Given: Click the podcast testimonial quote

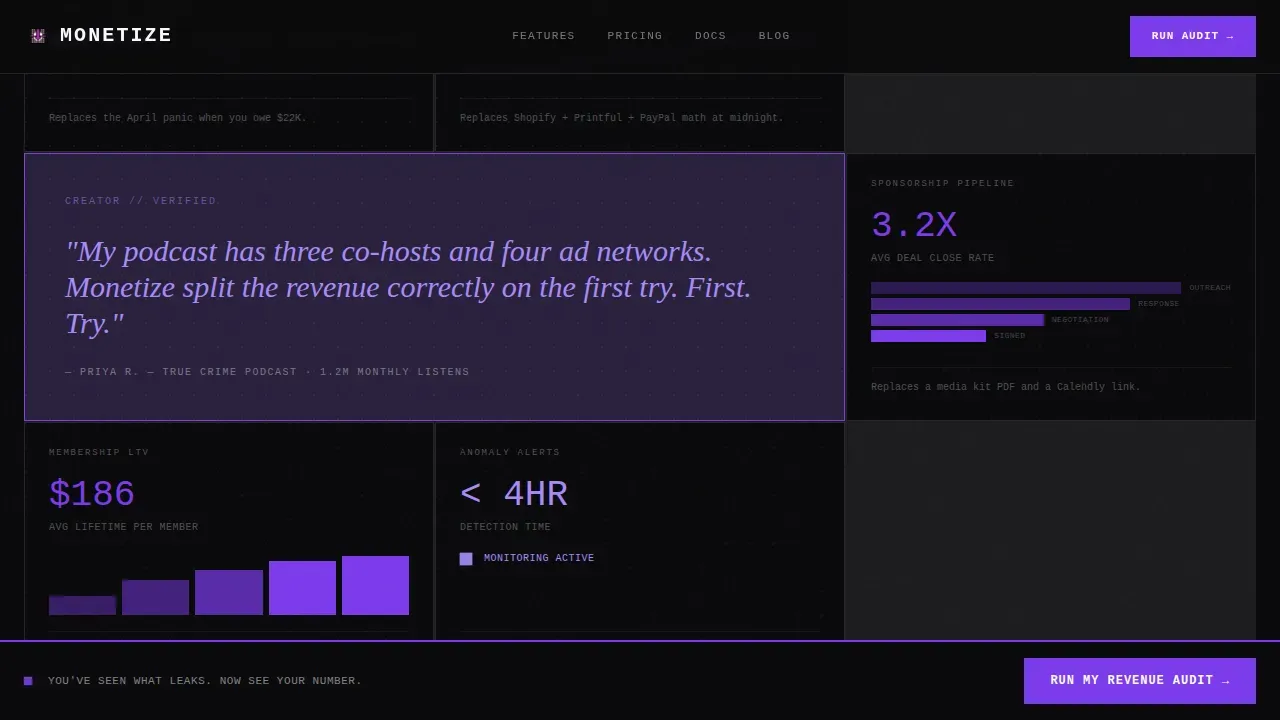Looking at the screenshot, I should [408, 287].
